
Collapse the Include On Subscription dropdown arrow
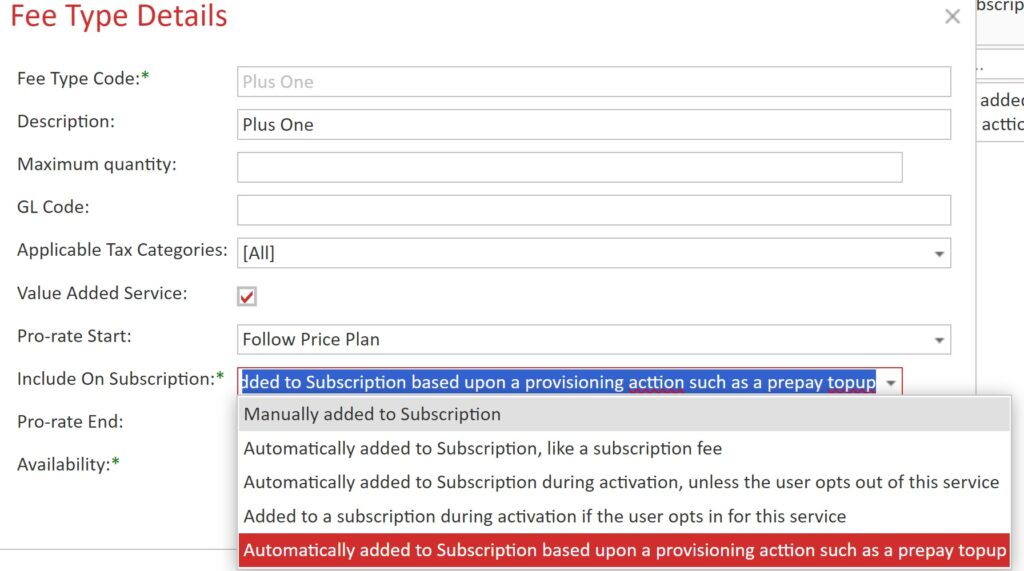point(890,383)
